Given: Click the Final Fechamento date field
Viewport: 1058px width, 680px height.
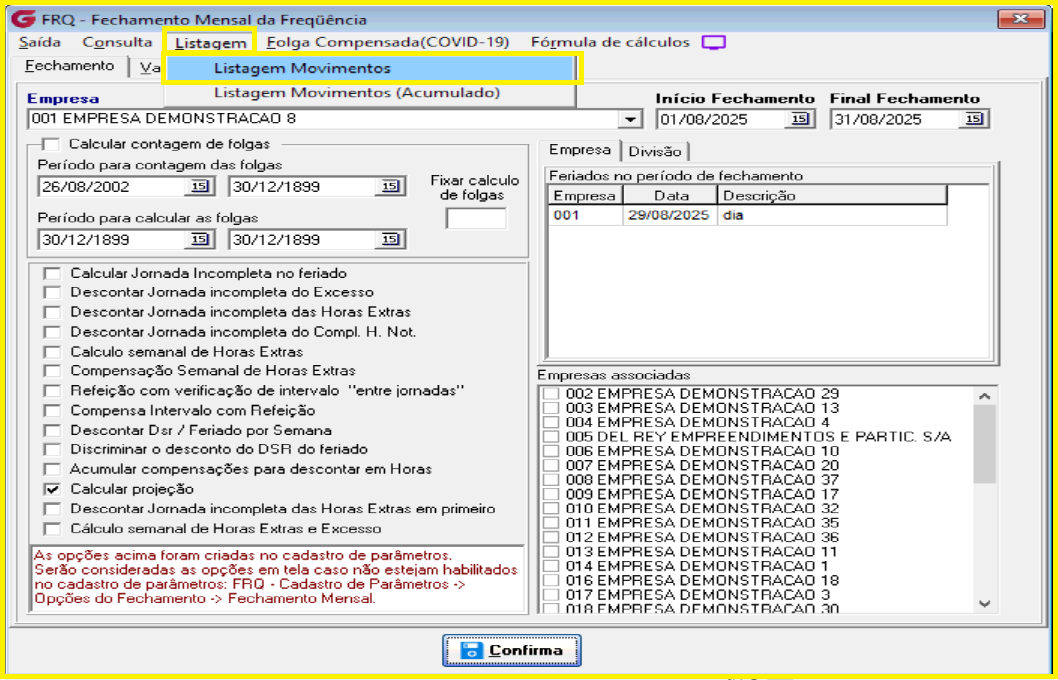Looking at the screenshot, I should coord(896,119).
